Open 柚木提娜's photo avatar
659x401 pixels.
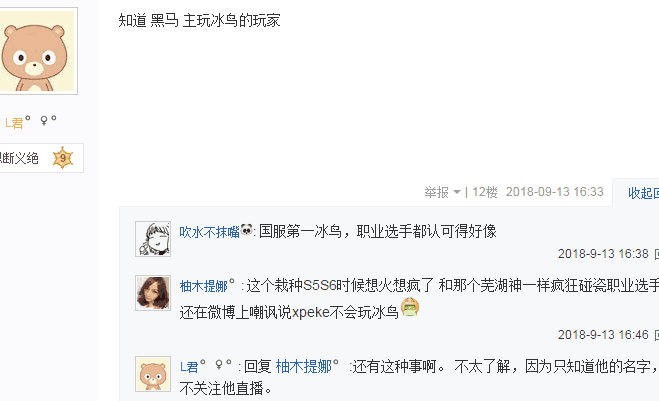[153, 293]
